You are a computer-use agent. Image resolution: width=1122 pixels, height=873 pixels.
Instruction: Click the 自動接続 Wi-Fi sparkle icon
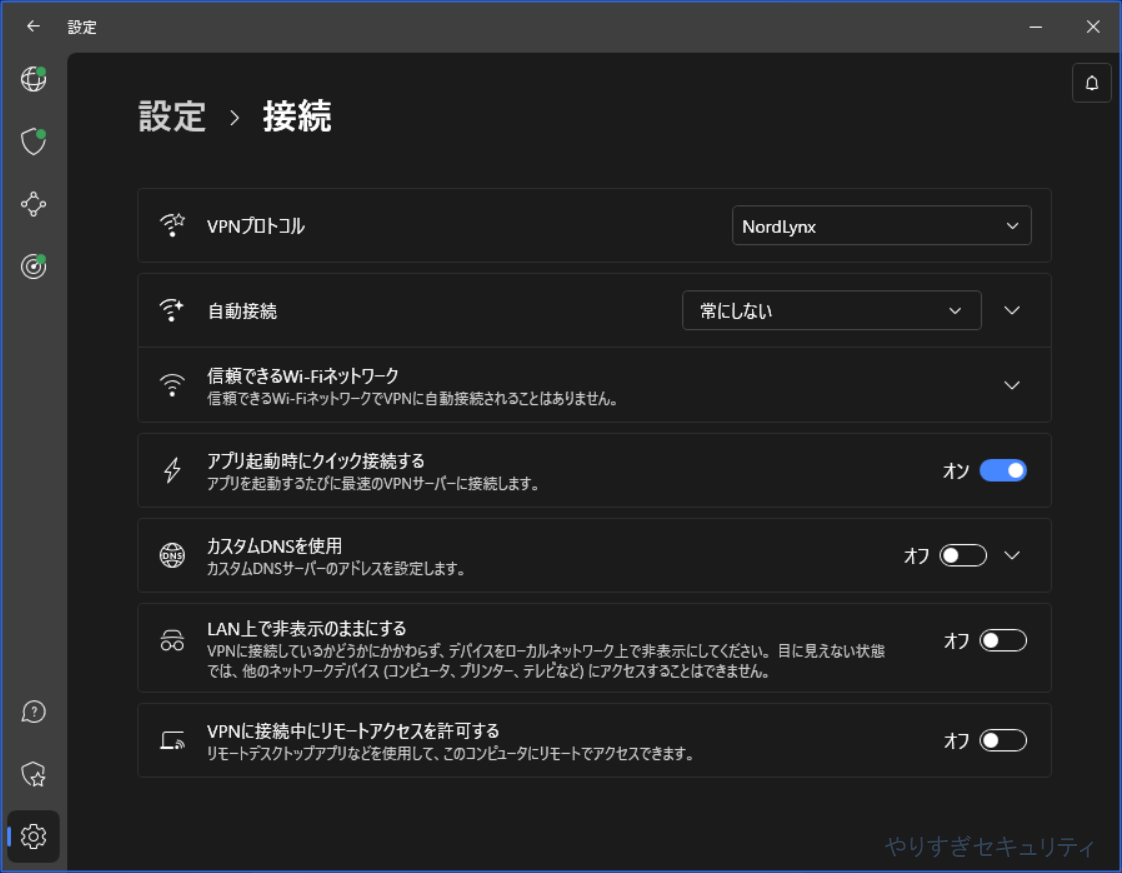point(172,311)
